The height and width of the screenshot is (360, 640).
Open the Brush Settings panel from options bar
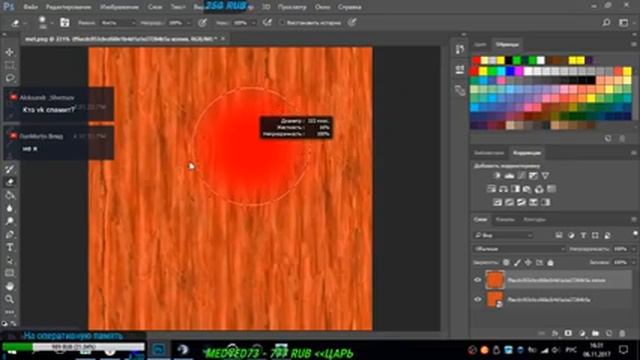[65, 22]
